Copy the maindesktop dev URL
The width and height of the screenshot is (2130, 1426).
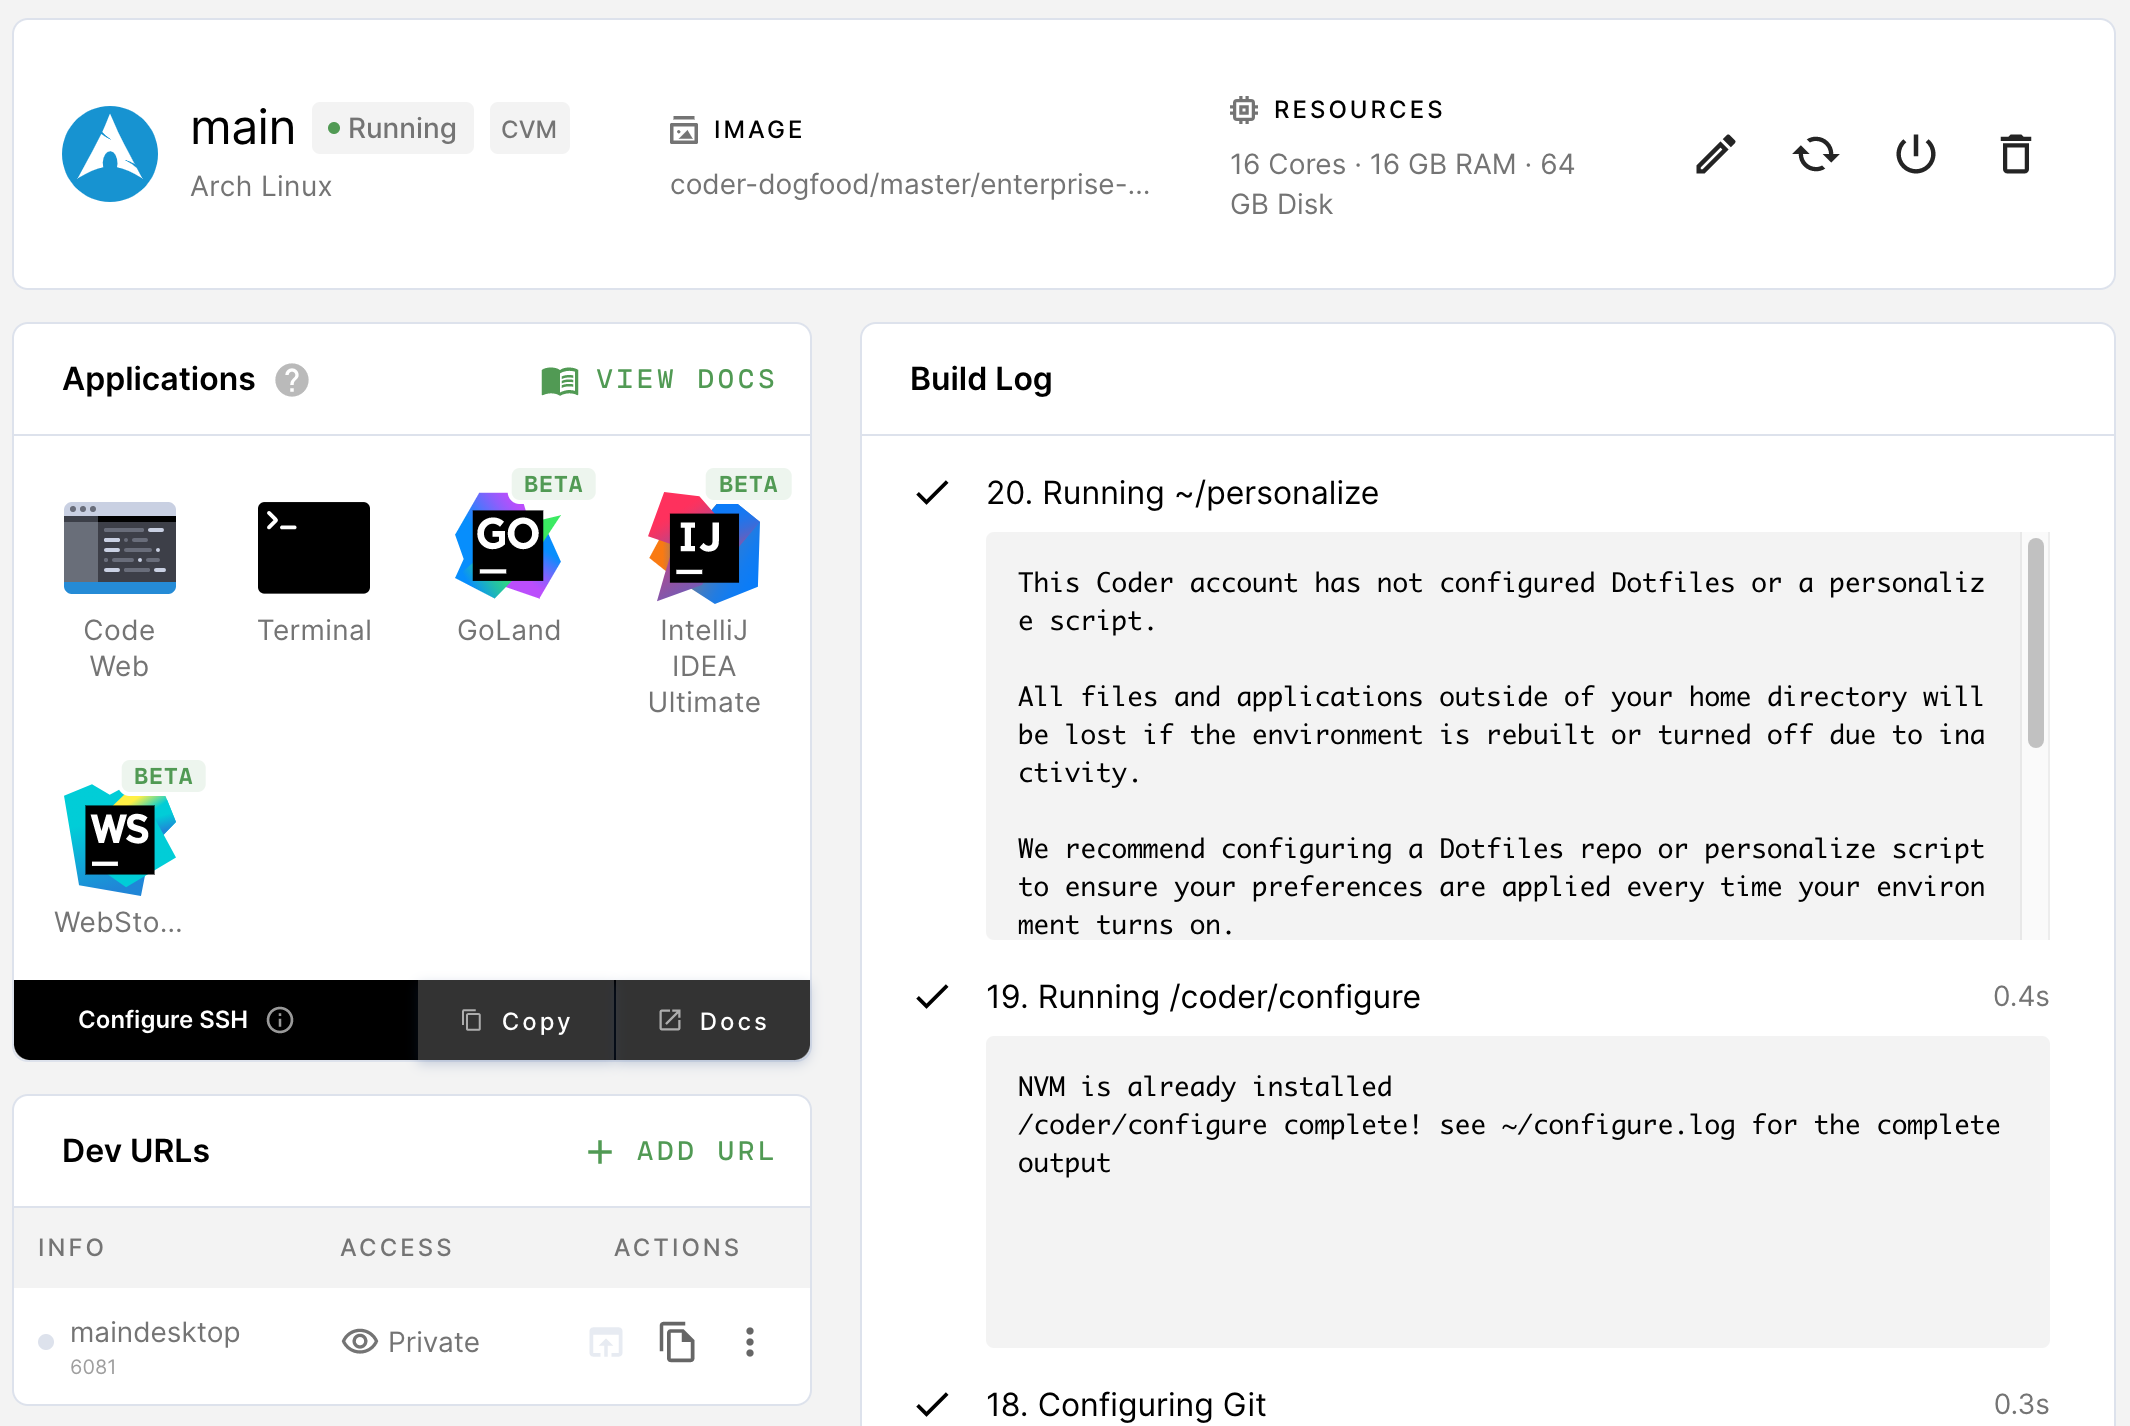pos(677,1342)
